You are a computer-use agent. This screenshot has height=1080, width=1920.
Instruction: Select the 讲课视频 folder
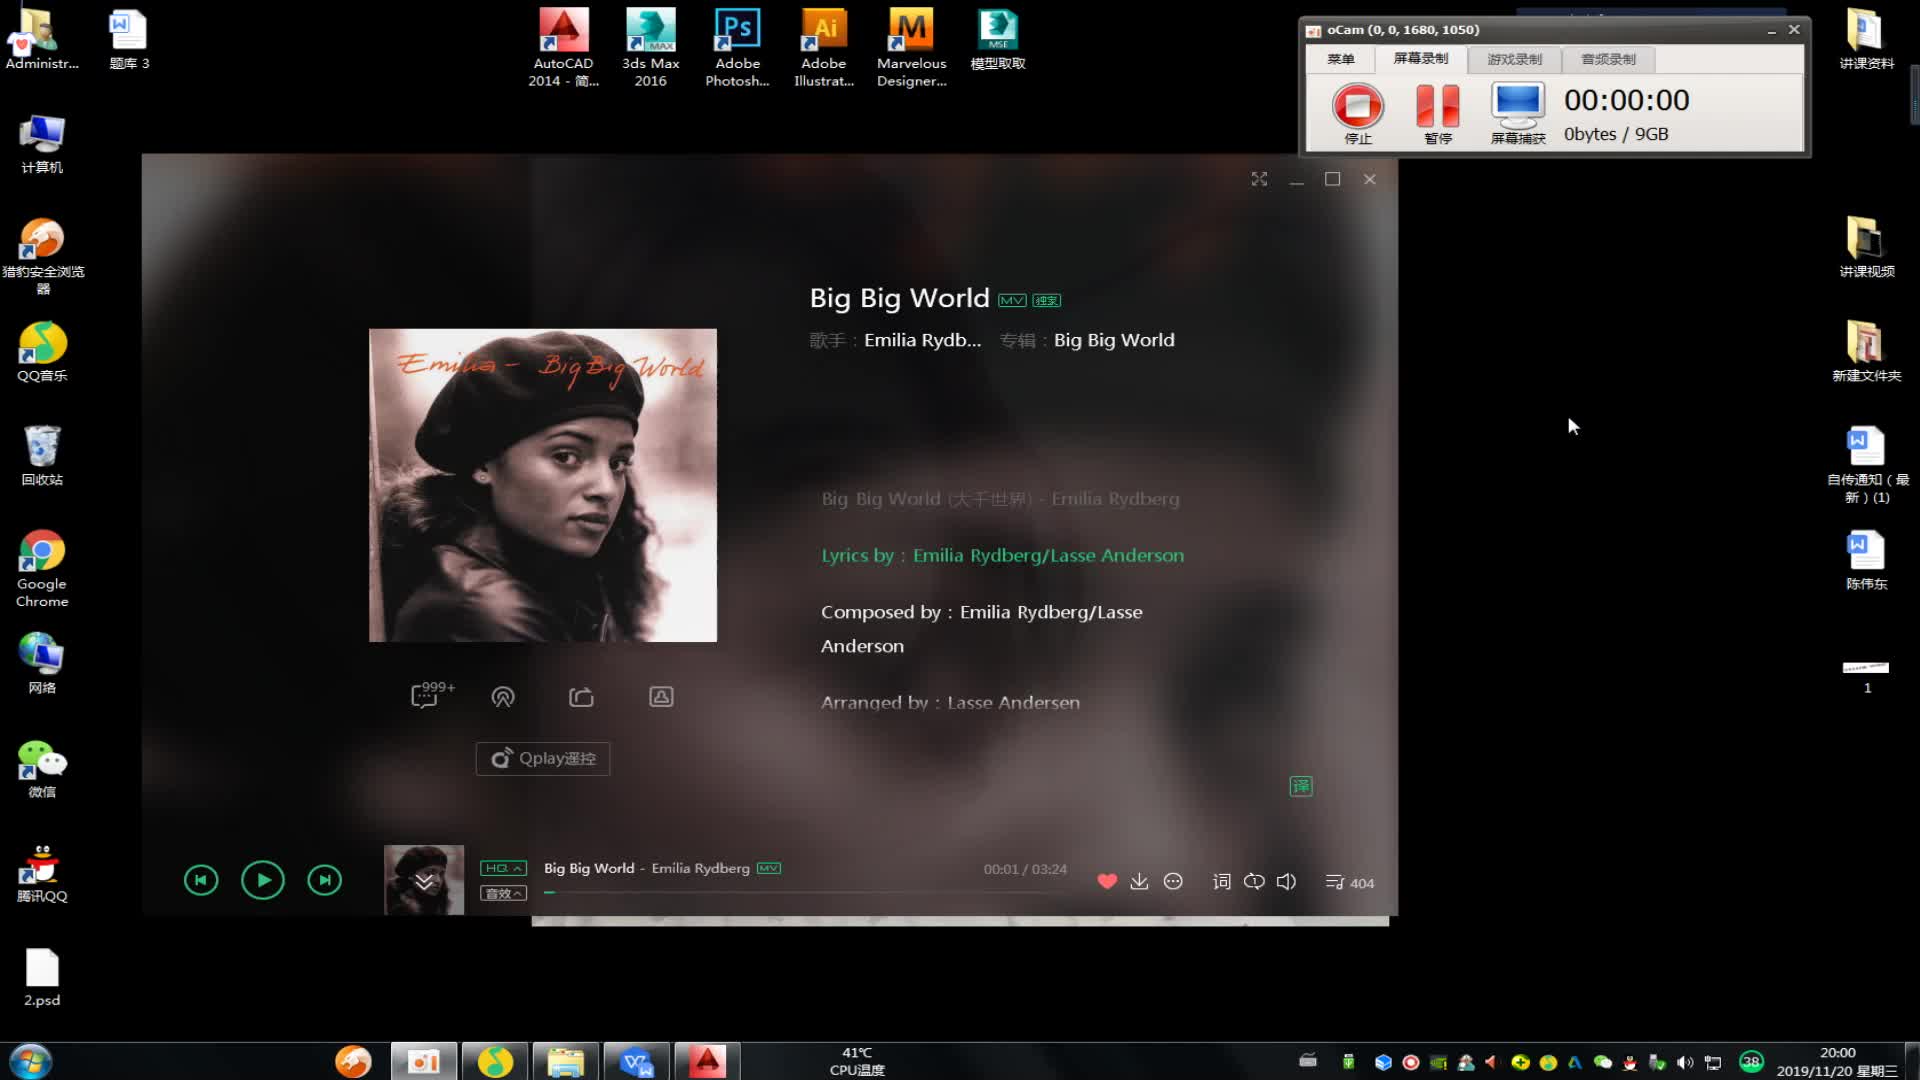pos(1866,247)
